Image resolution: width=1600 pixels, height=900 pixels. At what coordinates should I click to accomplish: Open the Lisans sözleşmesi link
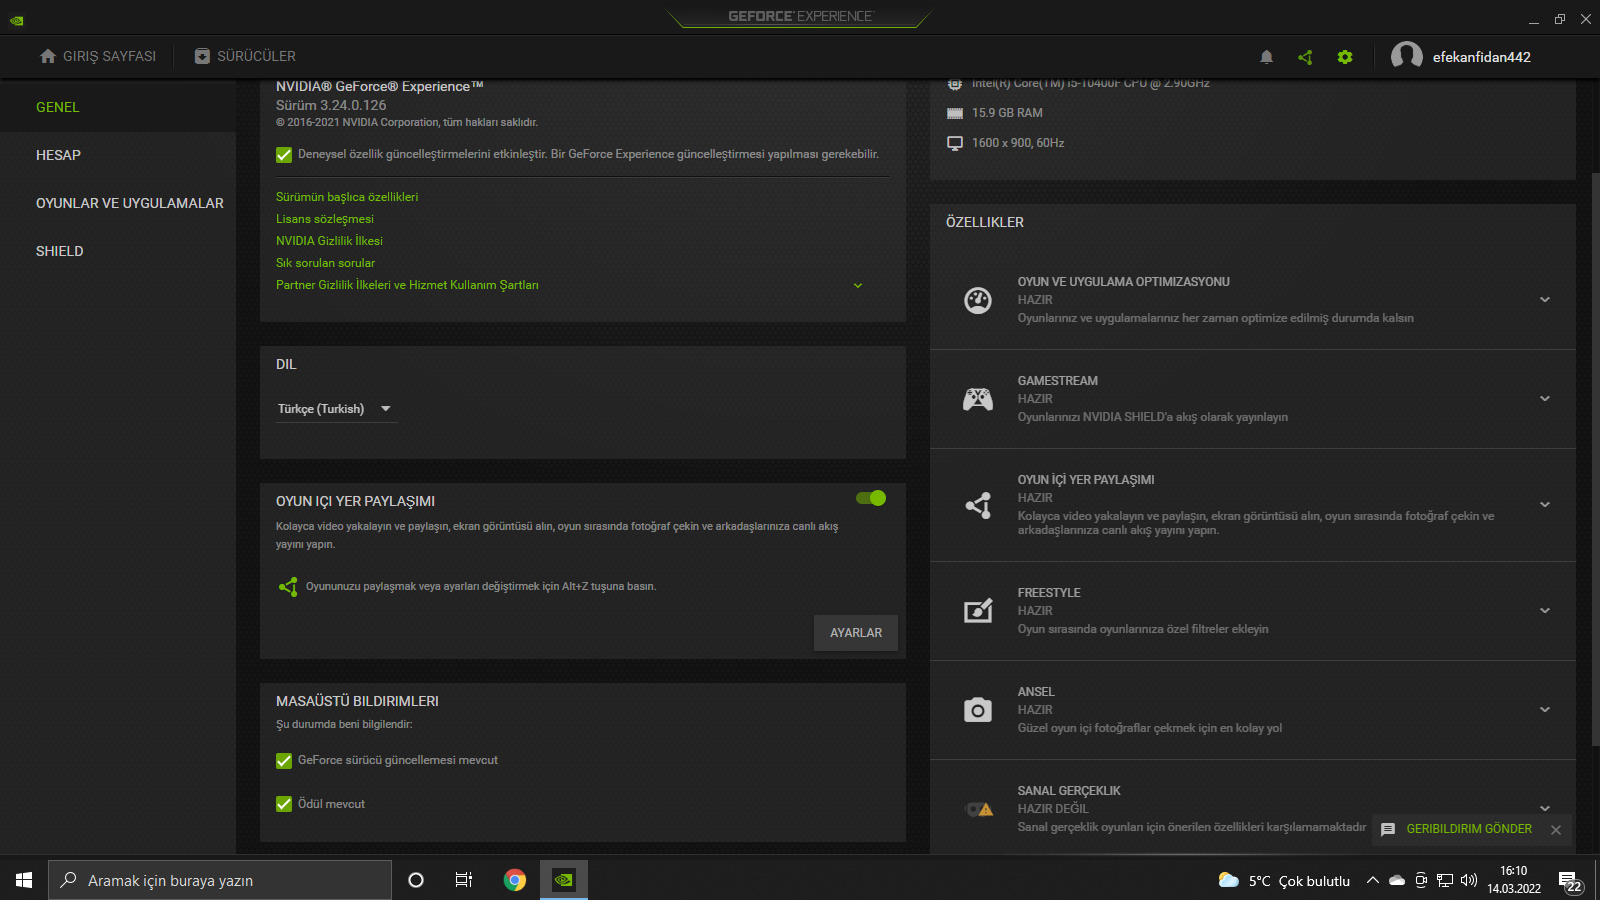[325, 219]
